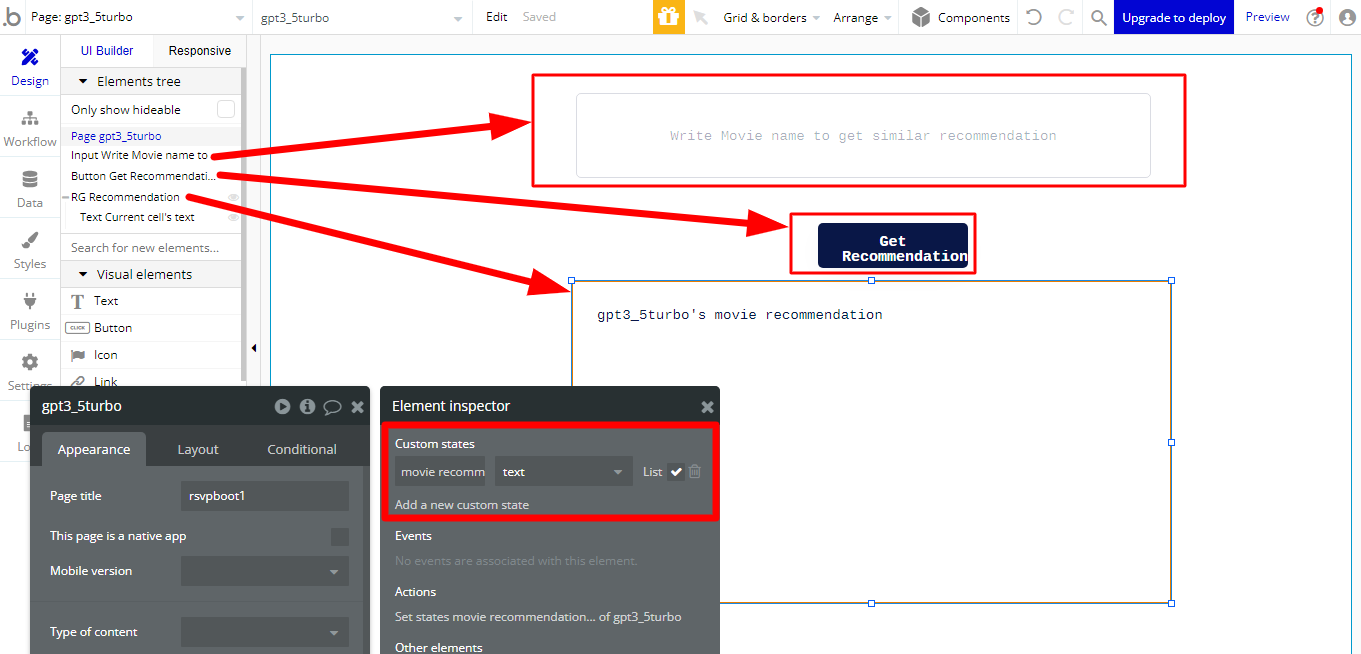Click the orange gift box icon
Image resolution: width=1361 pixels, height=654 pixels.
[x=669, y=17]
